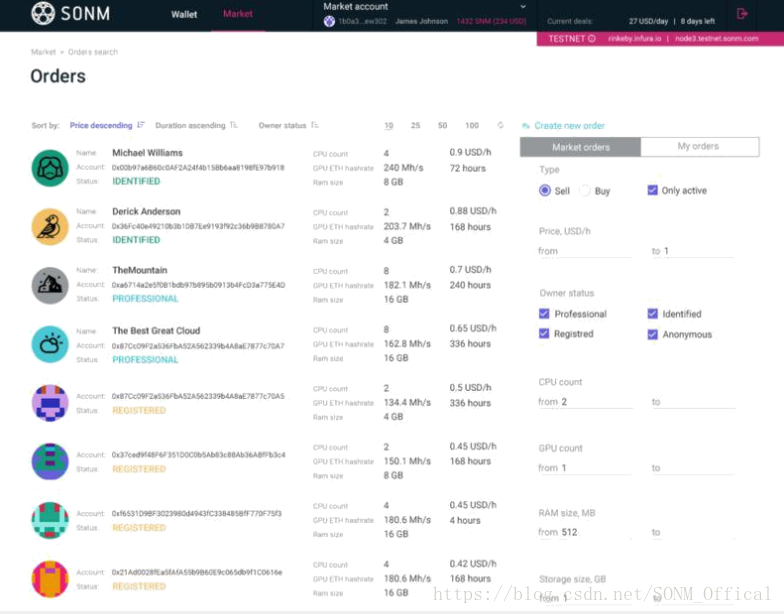
Task: Select the Sell radio button
Action: [x=545, y=190]
